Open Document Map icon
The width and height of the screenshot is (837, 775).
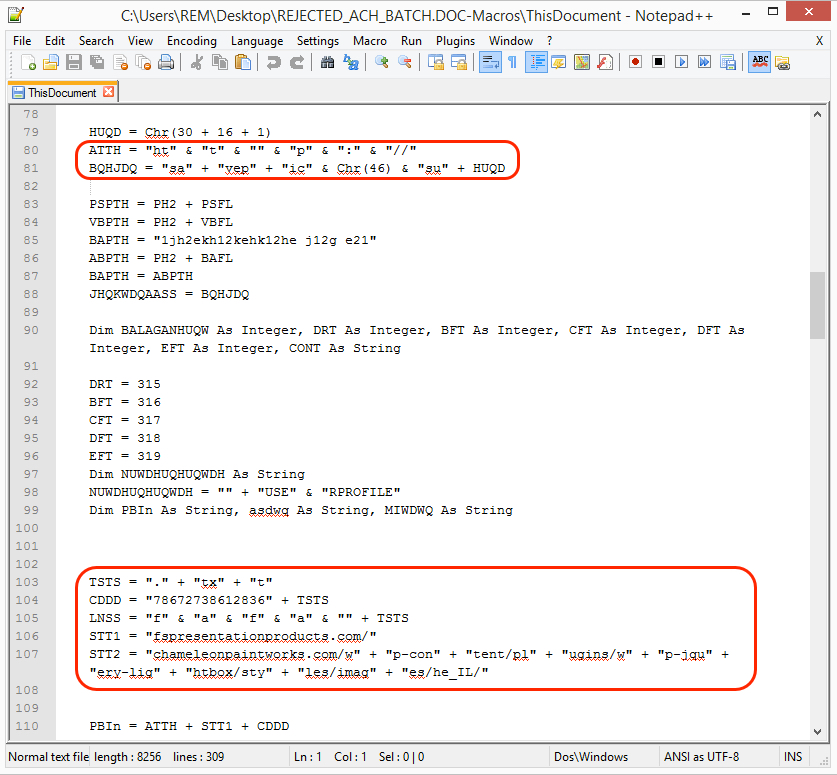tap(582, 62)
